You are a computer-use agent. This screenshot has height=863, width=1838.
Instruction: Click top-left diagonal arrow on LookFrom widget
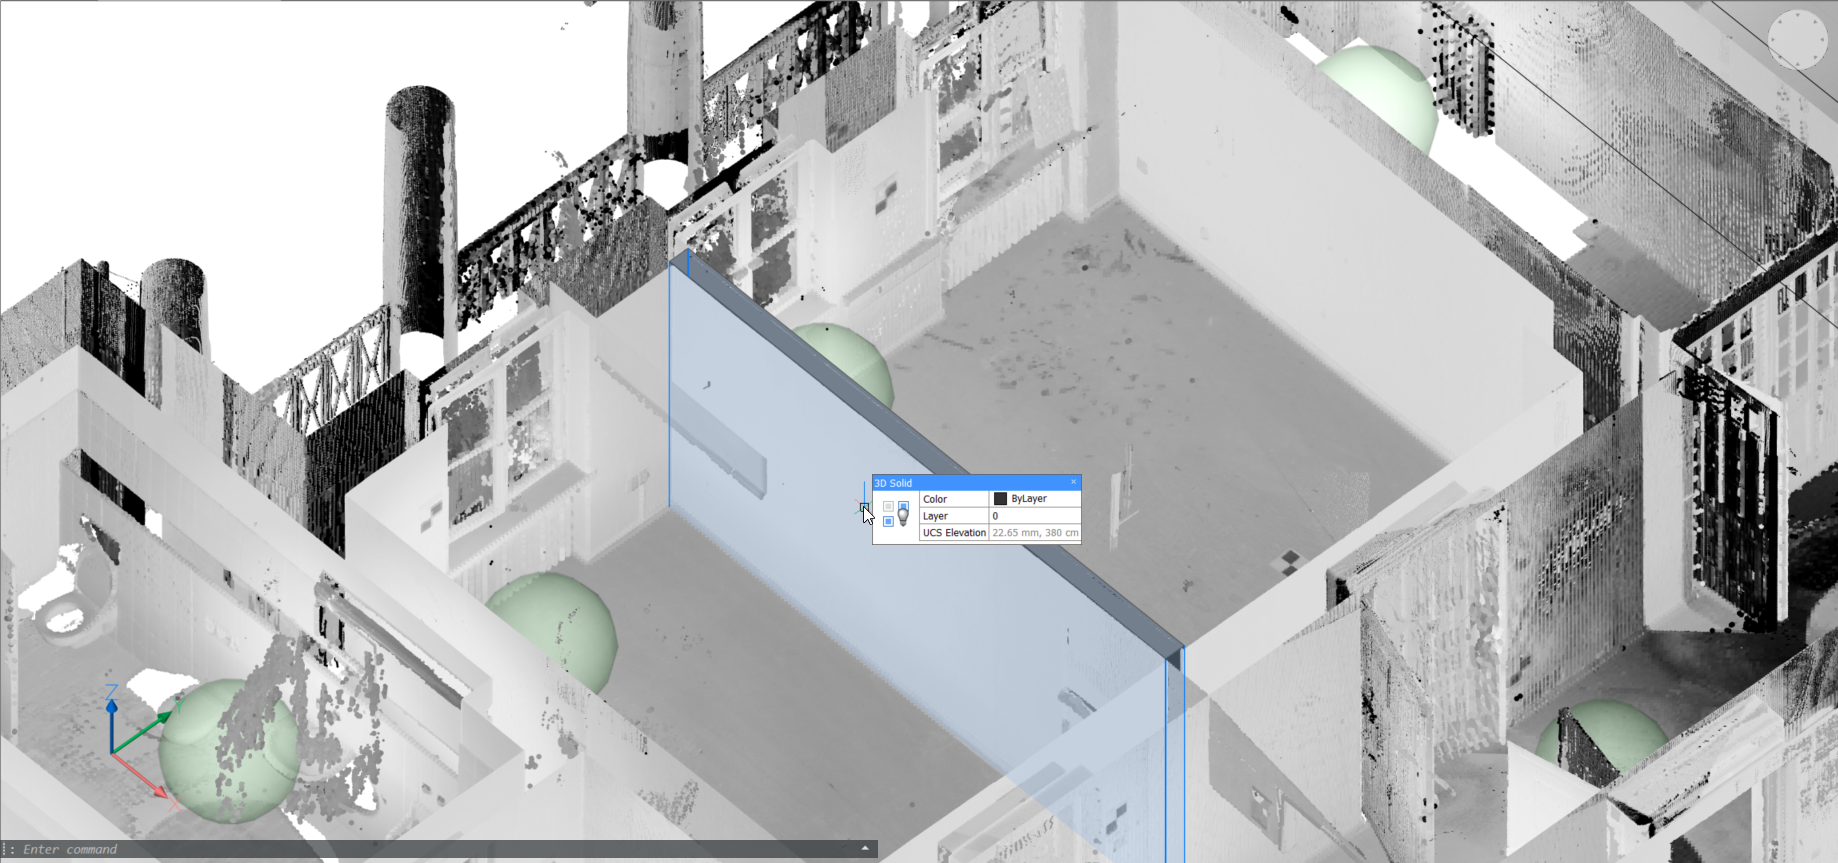(x=1780, y=22)
